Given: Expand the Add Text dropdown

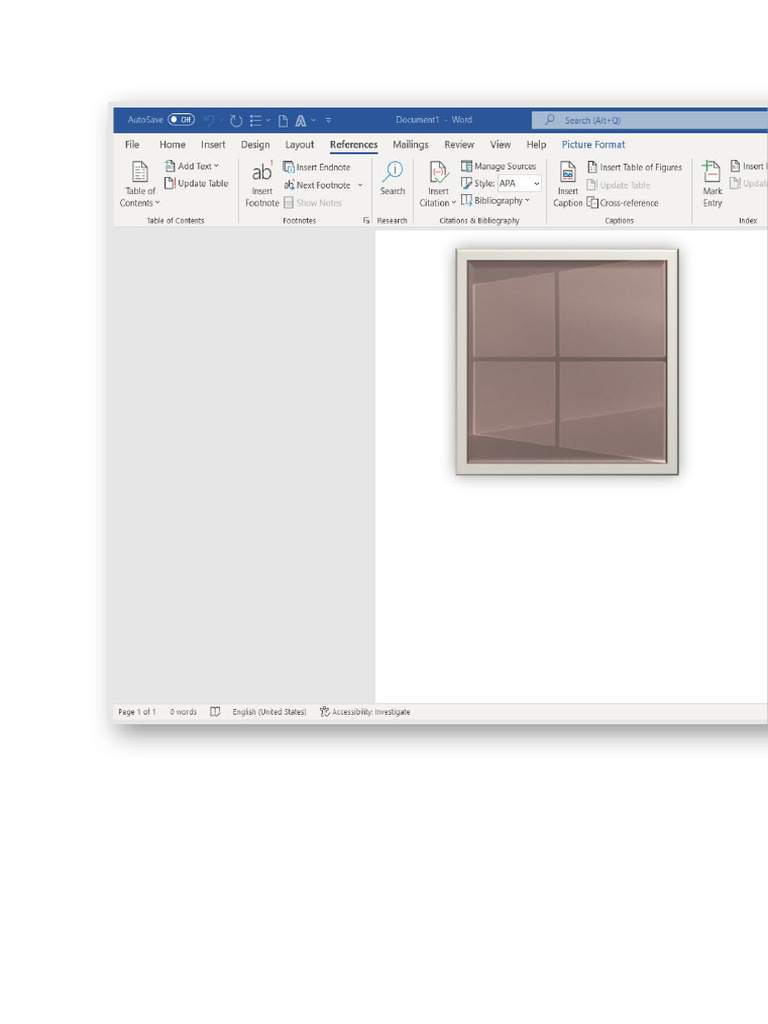Looking at the screenshot, I should pos(191,167).
